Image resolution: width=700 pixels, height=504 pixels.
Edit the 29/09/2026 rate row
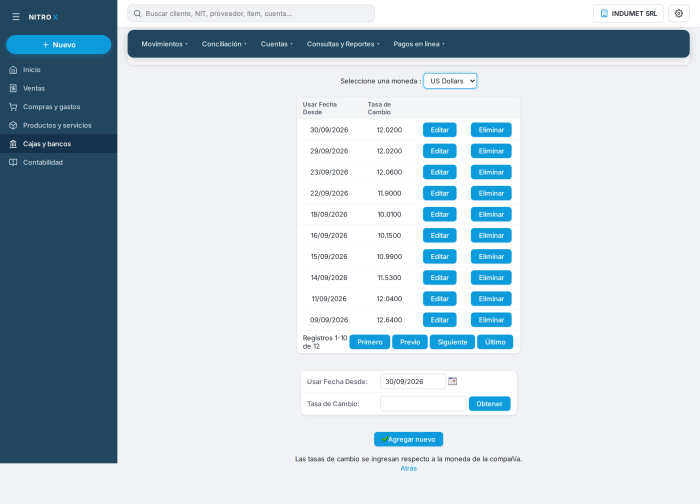pos(440,151)
